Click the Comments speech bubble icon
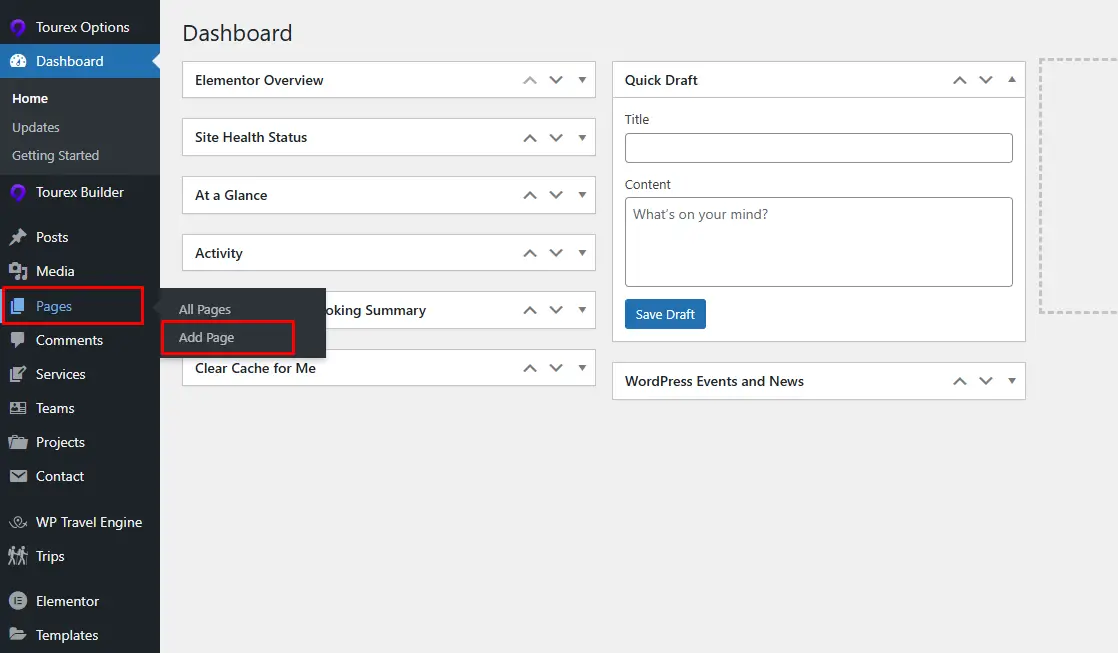This screenshot has height=653, width=1118. [x=18, y=340]
